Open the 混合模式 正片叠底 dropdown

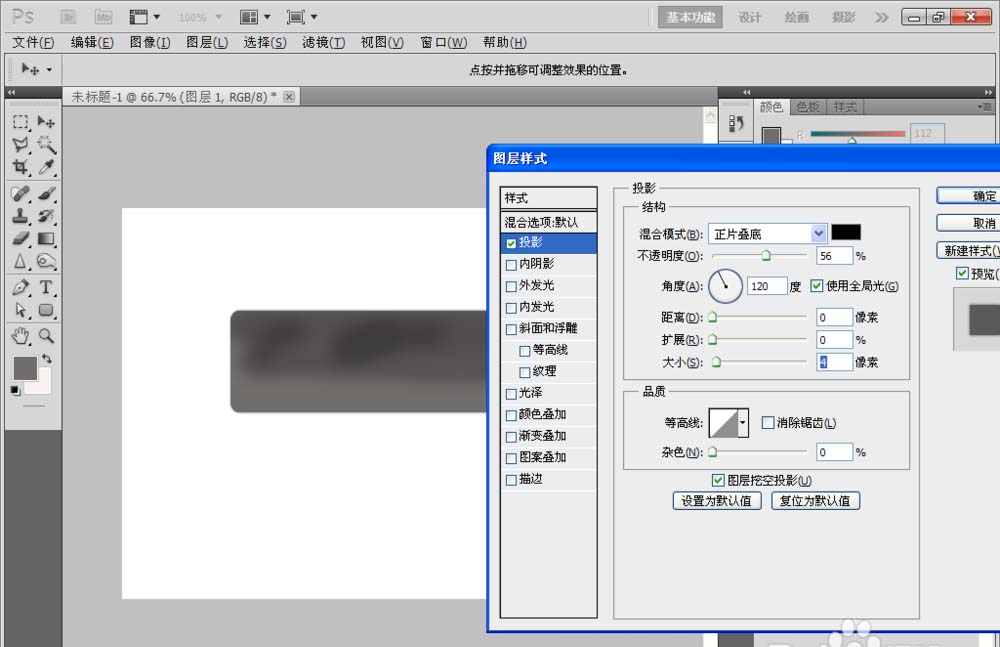pos(818,233)
